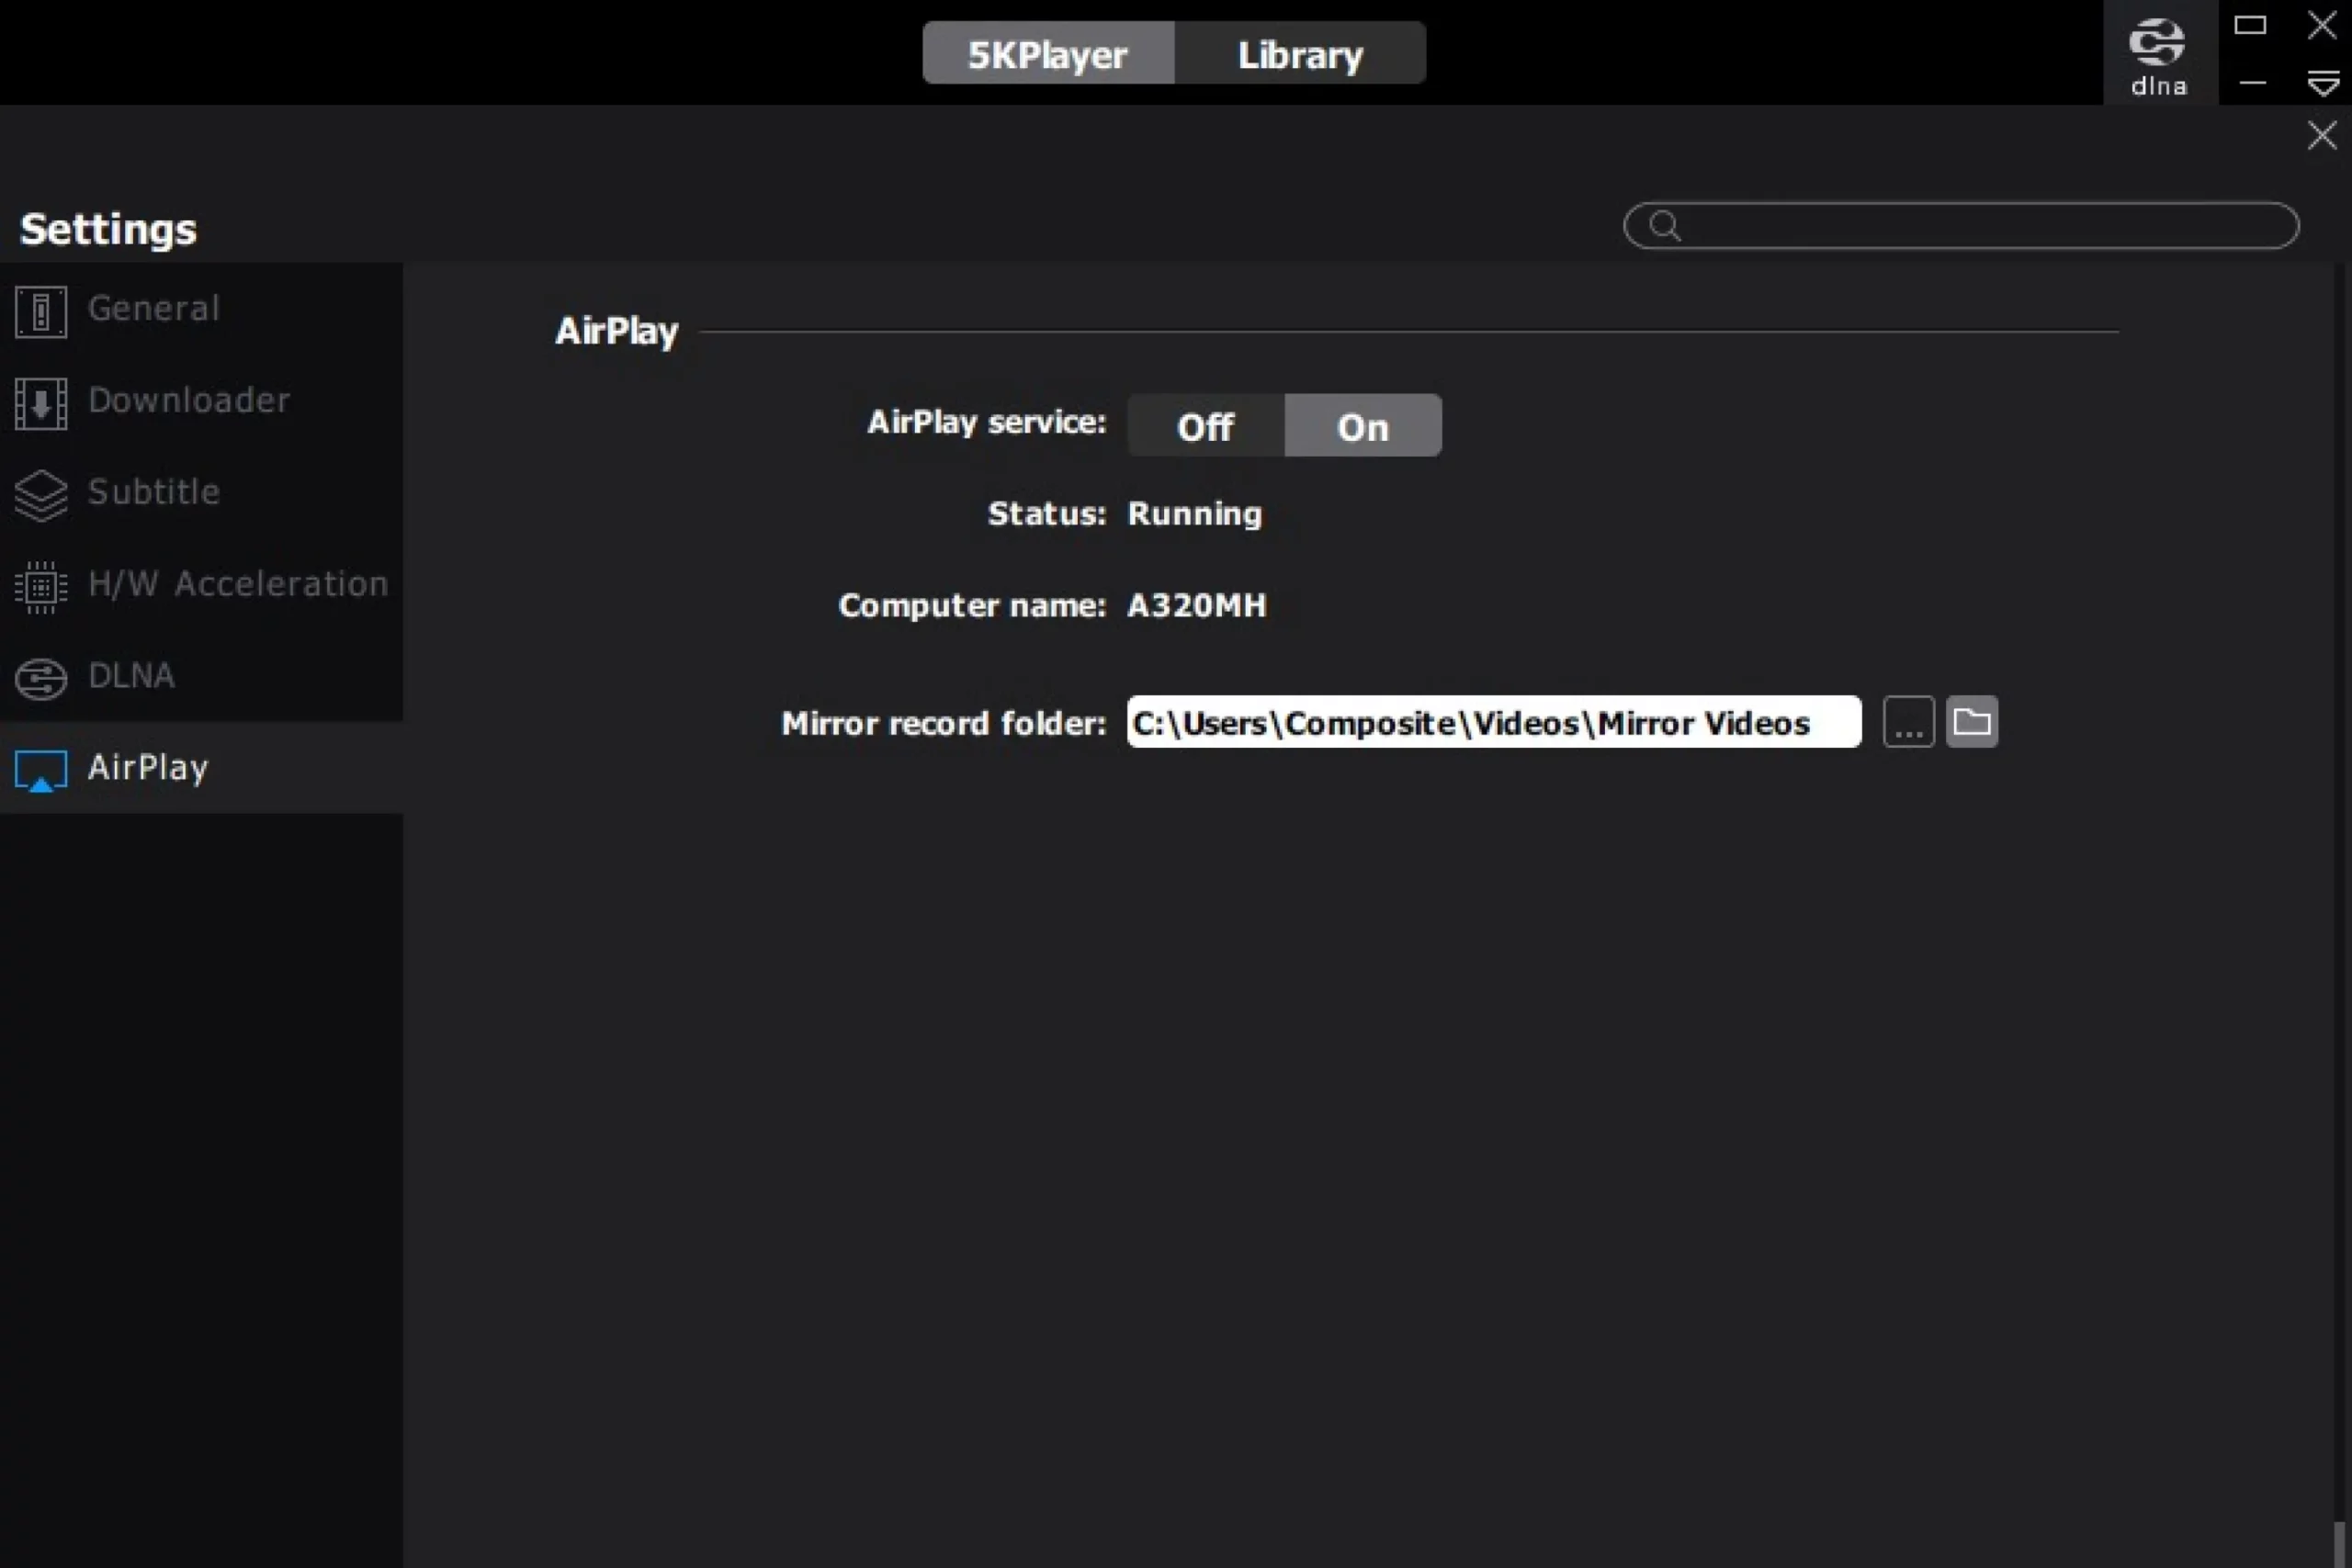Click the Subtitle layers icon
2352x1568 pixels.
click(x=41, y=495)
